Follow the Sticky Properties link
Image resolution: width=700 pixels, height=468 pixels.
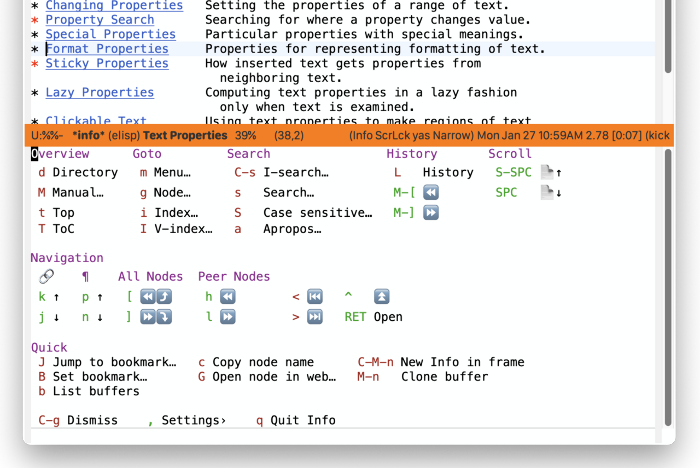[107, 64]
